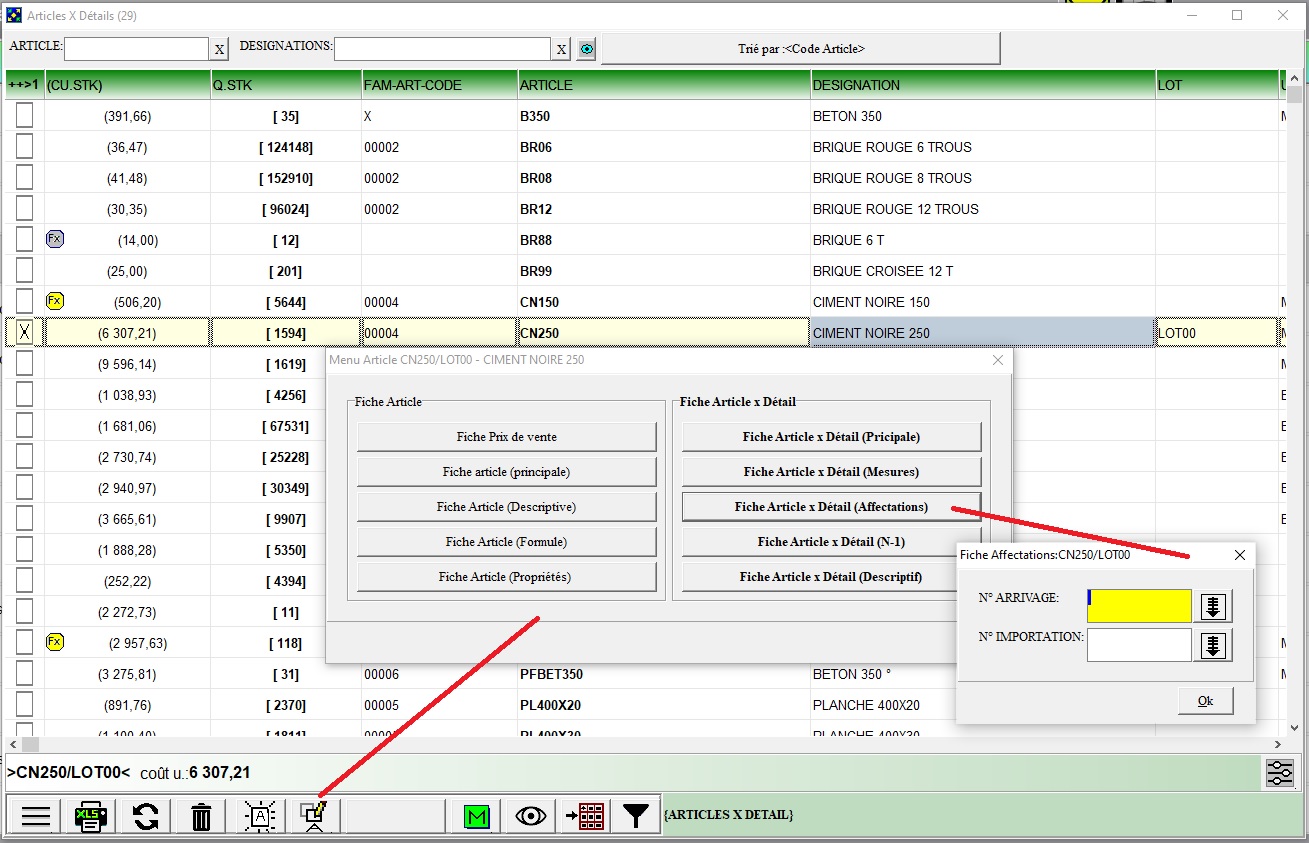
Task: Click the green M icon
Action: pos(476,816)
